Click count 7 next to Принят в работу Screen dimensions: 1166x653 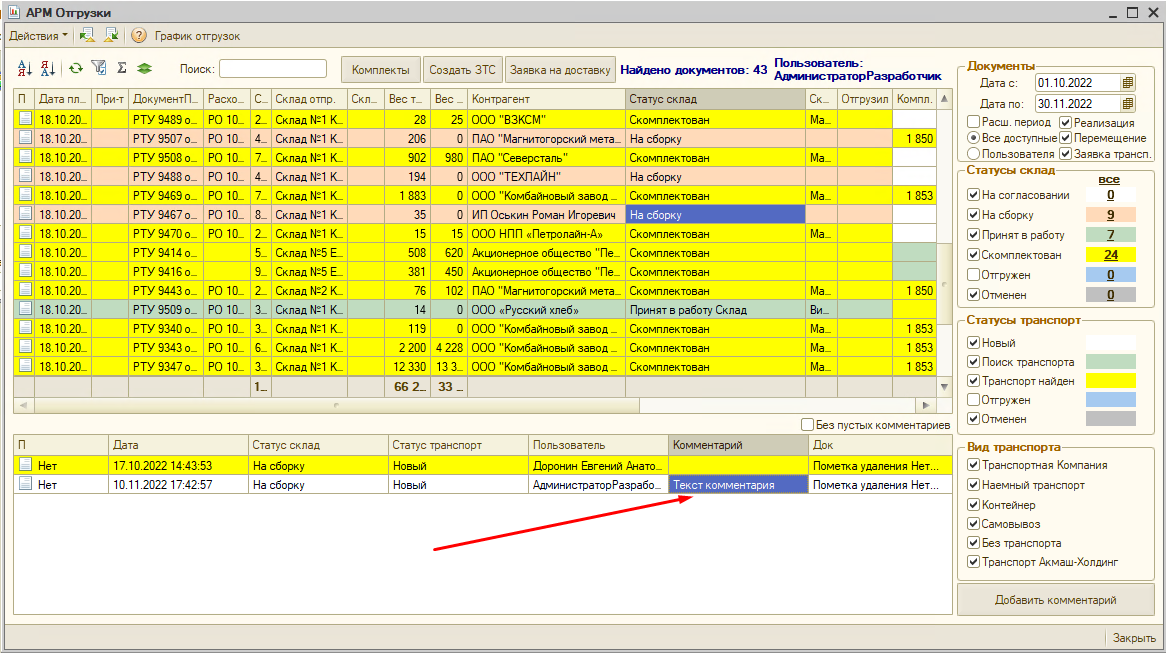click(1110, 235)
